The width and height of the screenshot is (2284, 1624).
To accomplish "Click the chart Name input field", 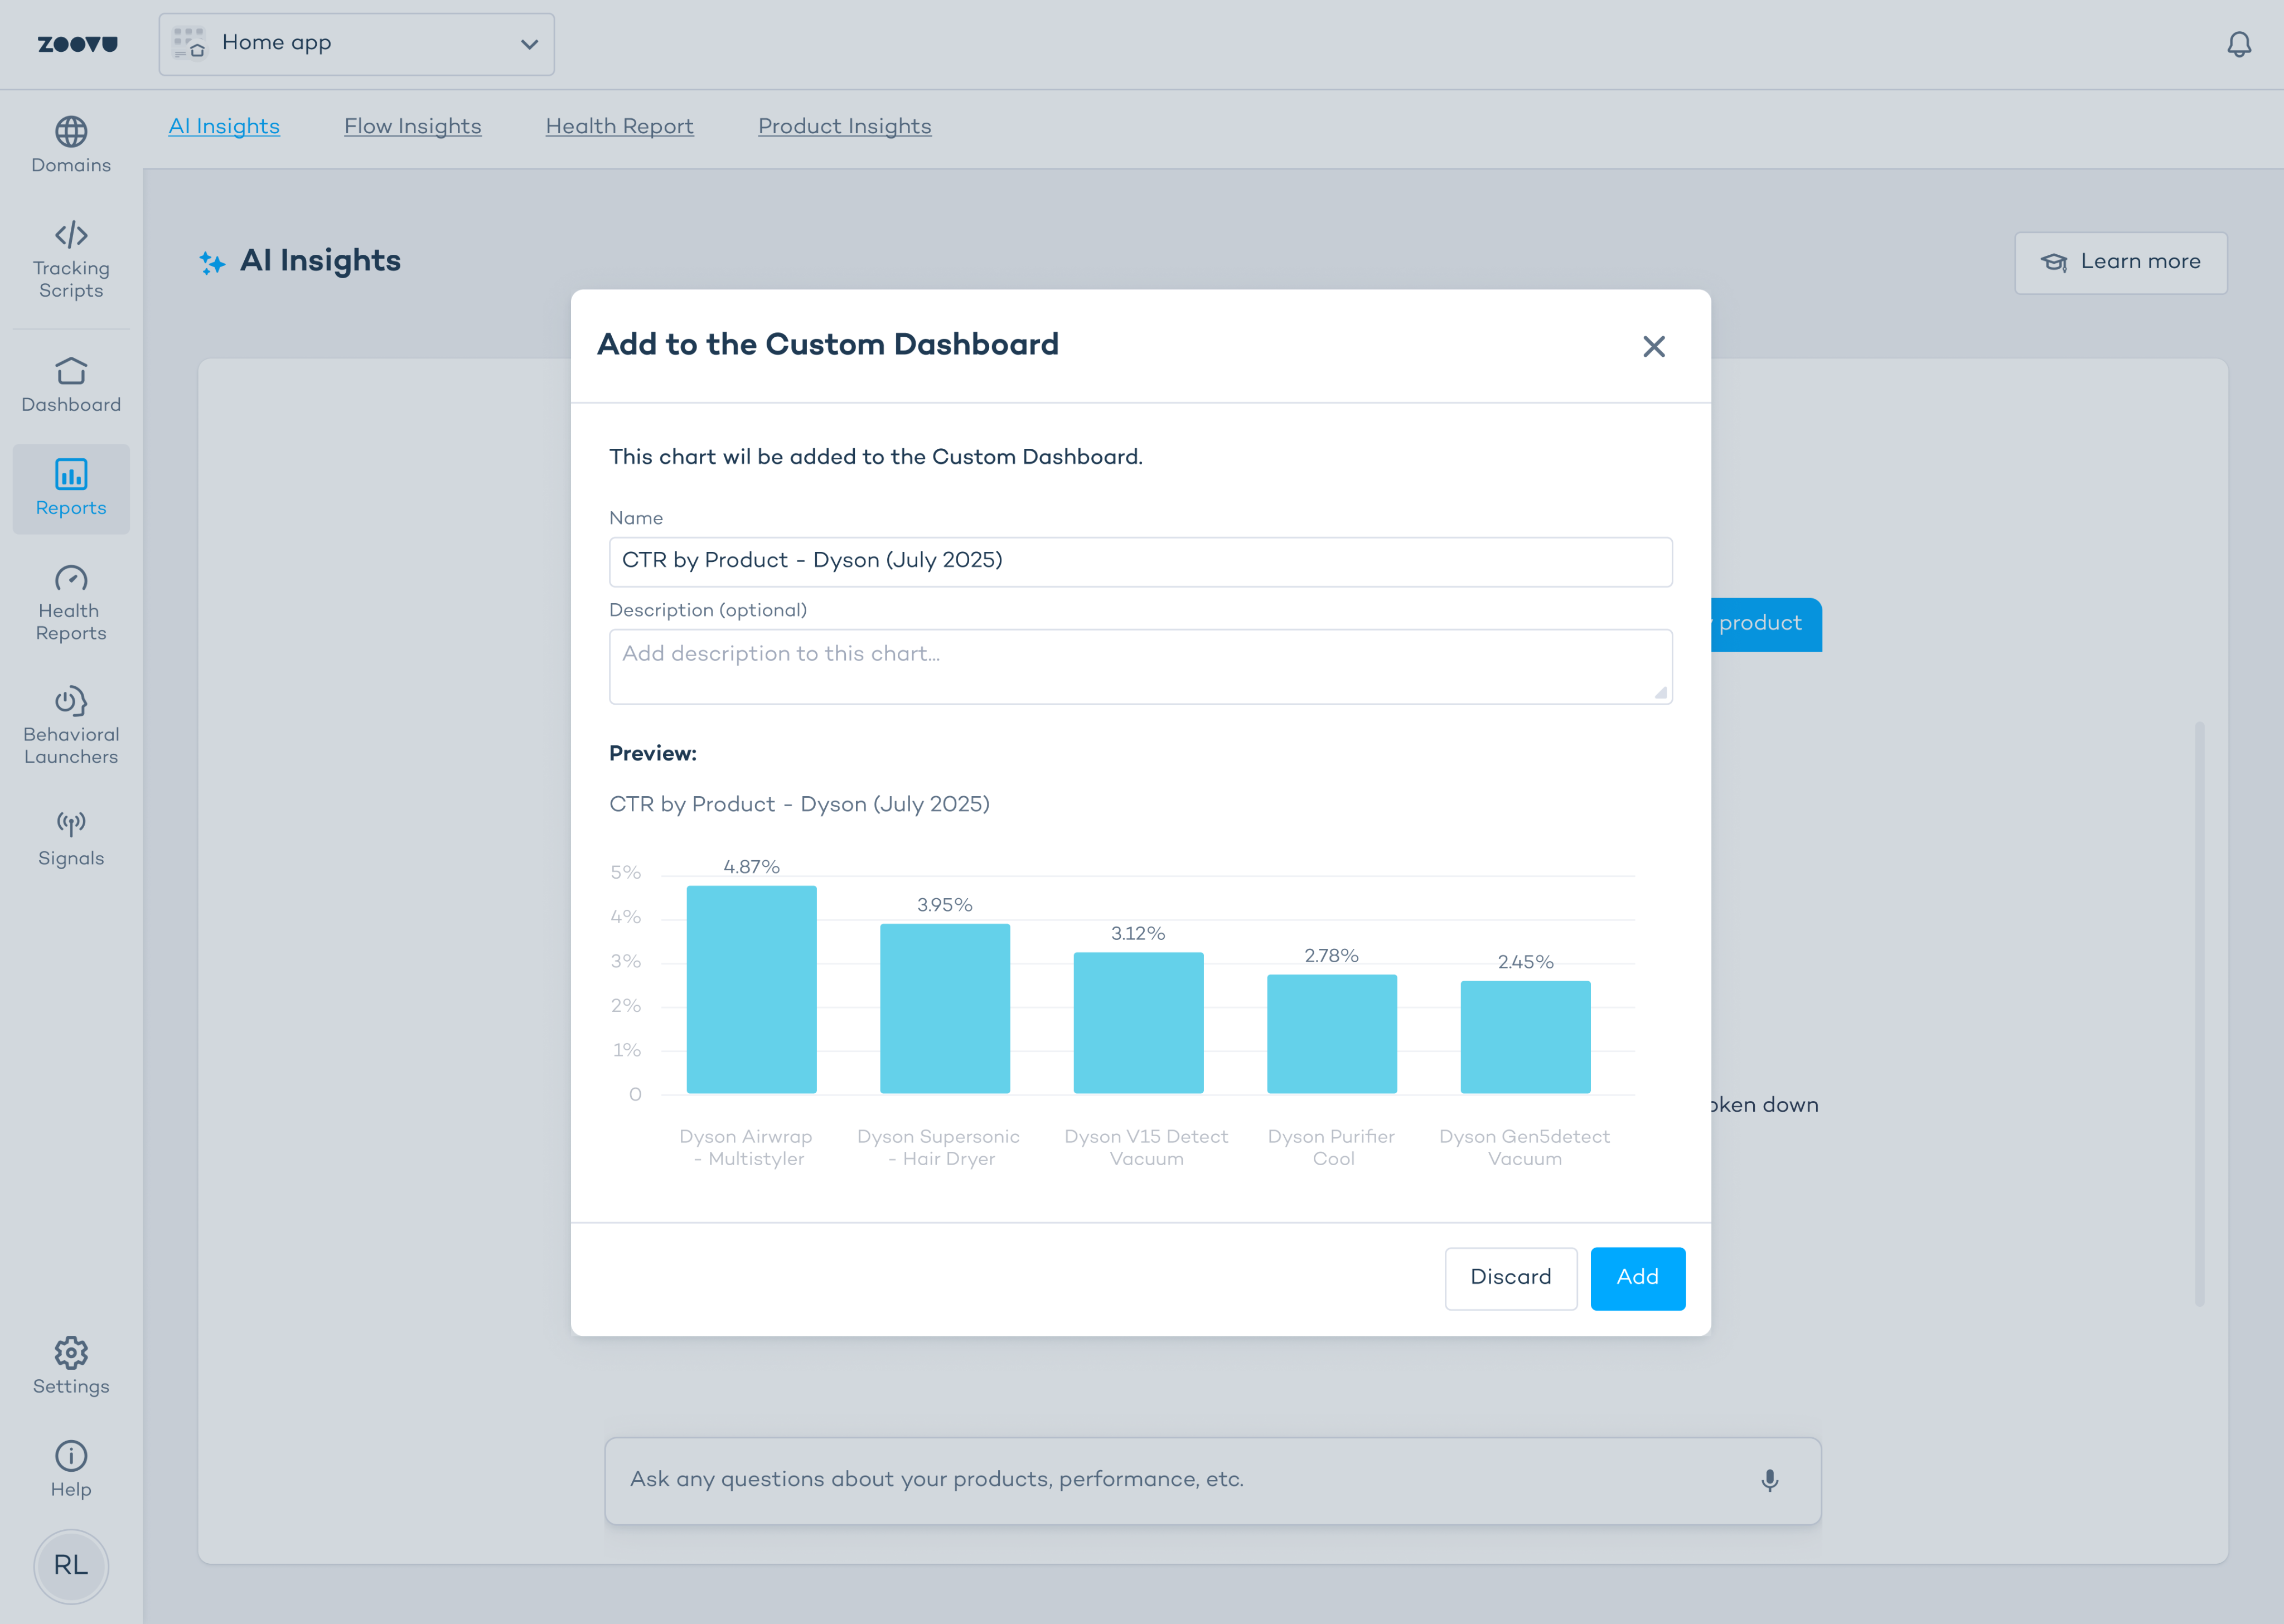I will click(x=1140, y=561).
